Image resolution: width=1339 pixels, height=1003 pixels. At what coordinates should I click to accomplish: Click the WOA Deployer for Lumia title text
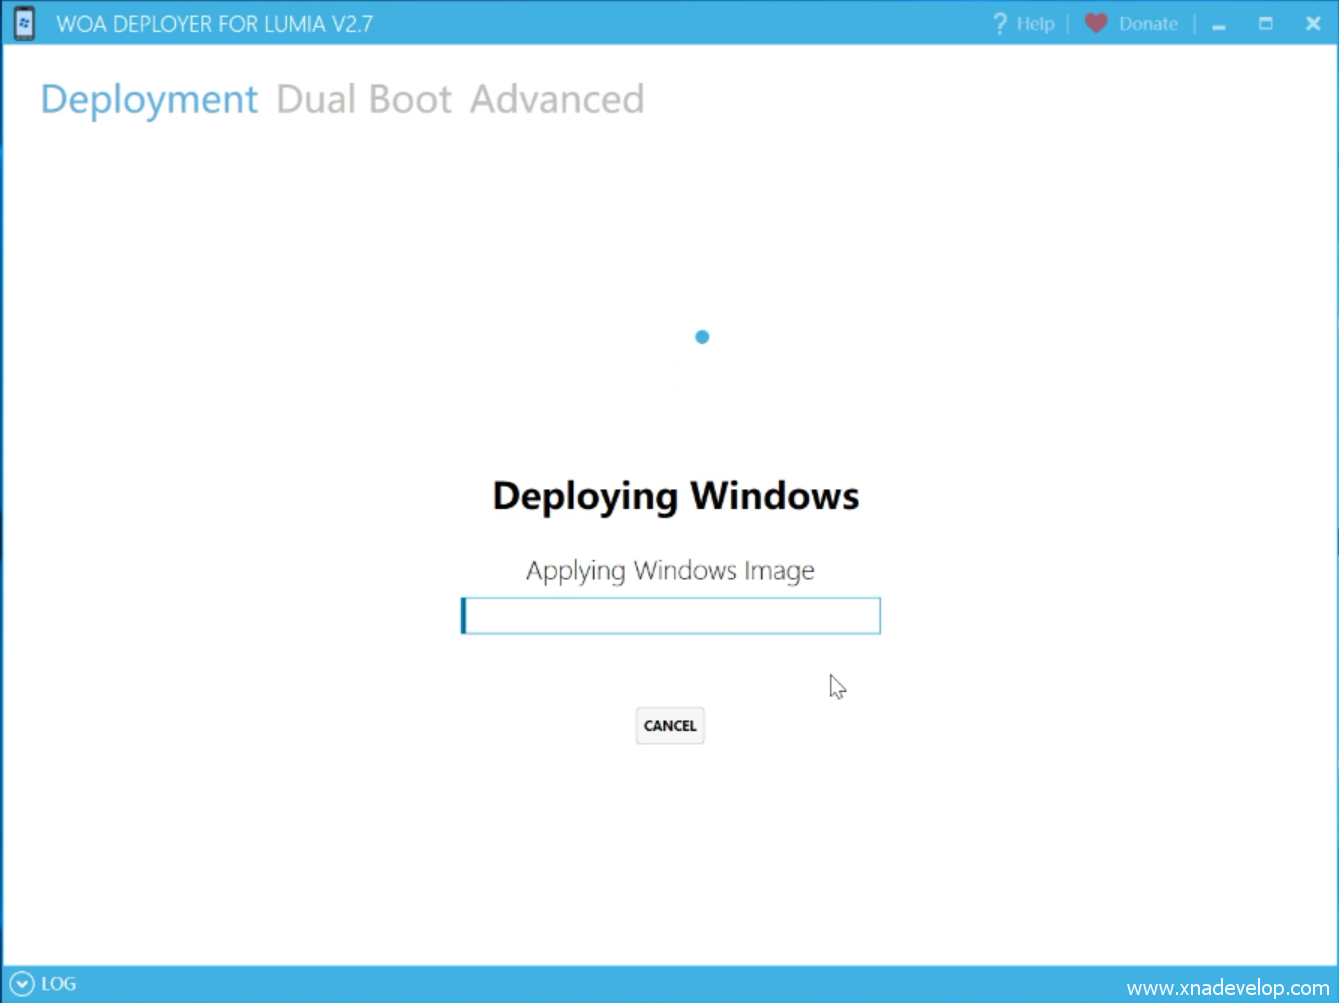[x=214, y=24]
